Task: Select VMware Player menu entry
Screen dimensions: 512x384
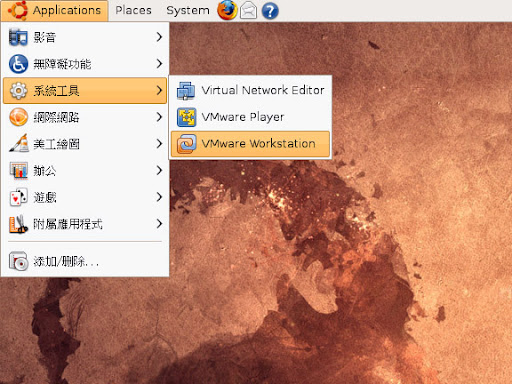Action: click(250, 117)
